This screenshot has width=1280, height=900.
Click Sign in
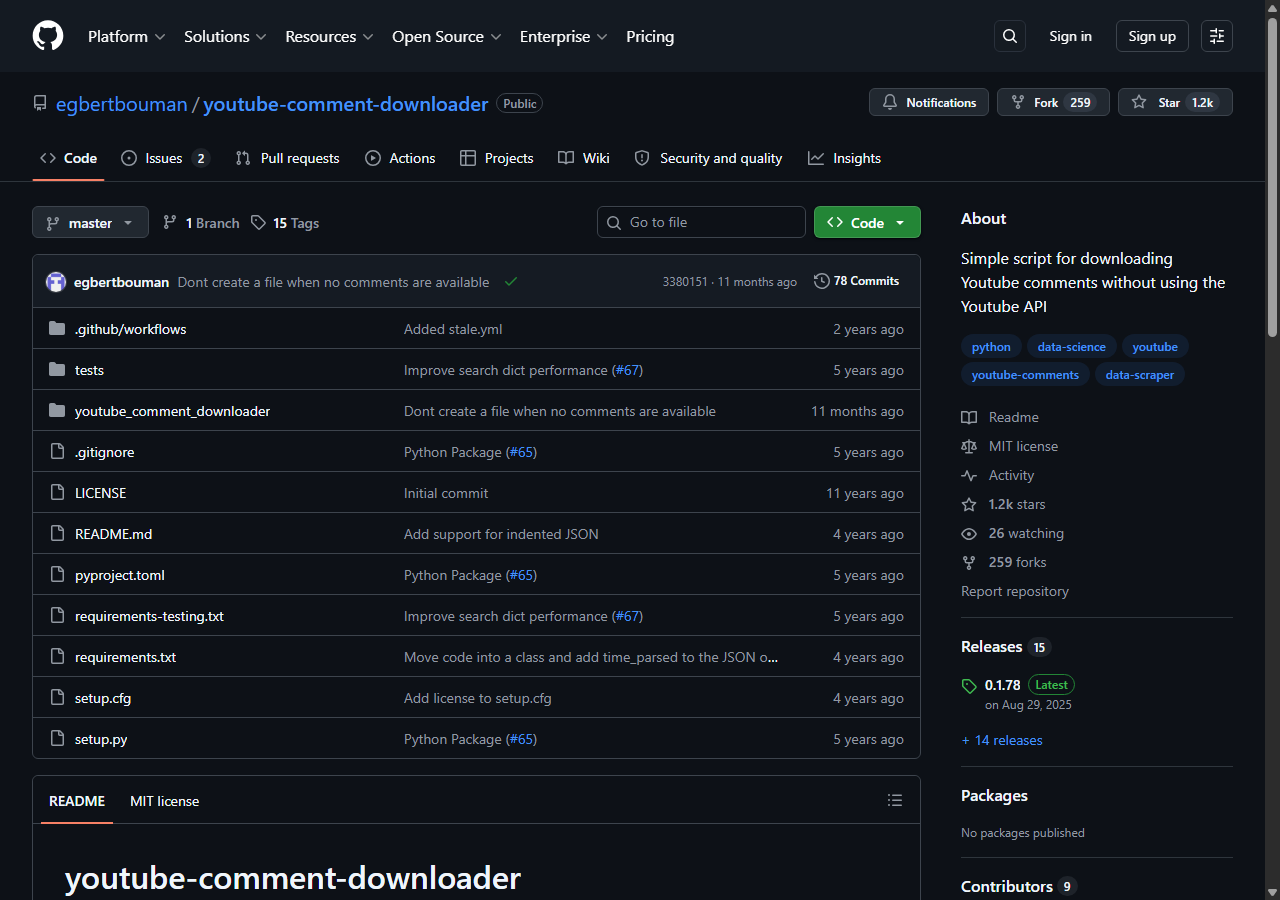coord(1070,36)
